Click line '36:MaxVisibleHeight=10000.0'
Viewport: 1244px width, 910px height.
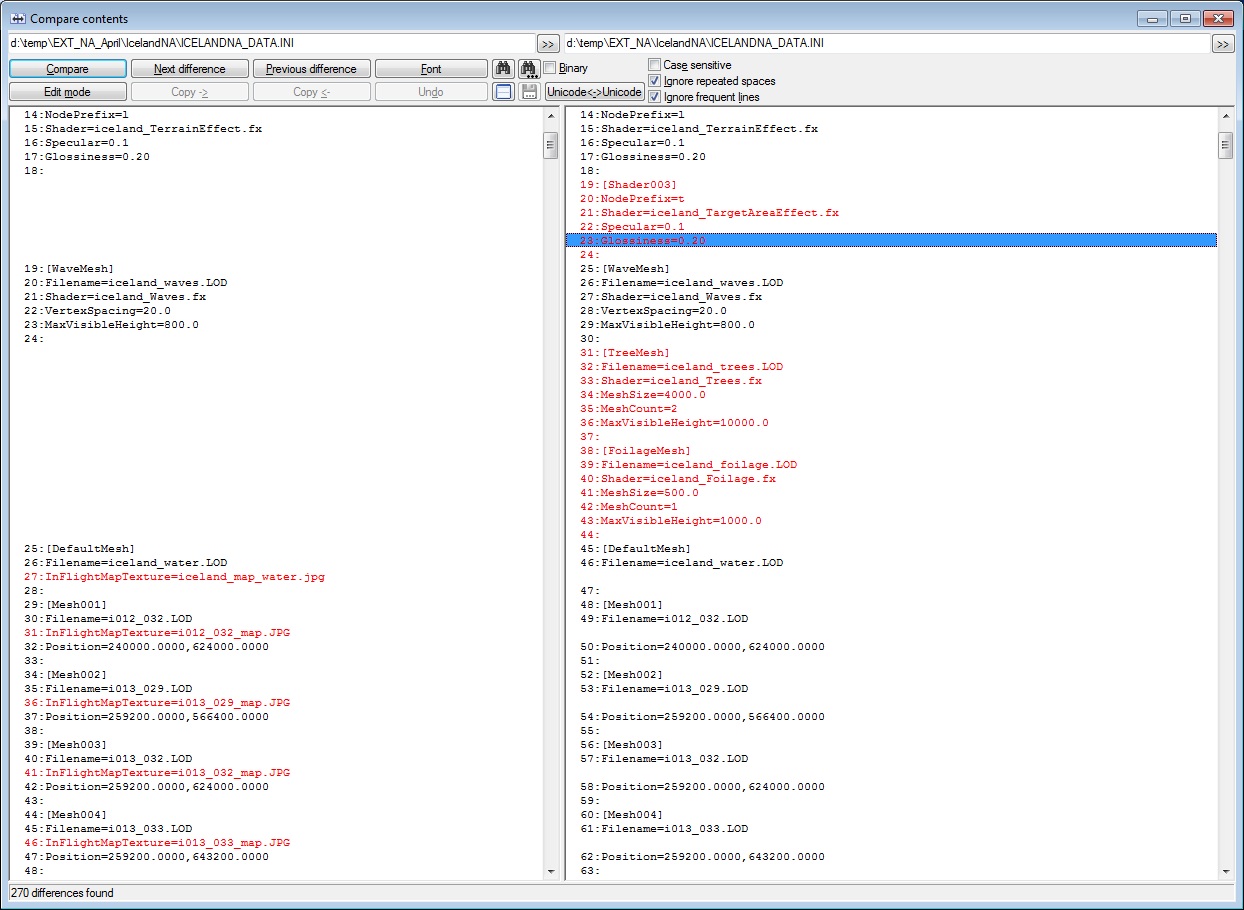pyautogui.click(x=674, y=423)
